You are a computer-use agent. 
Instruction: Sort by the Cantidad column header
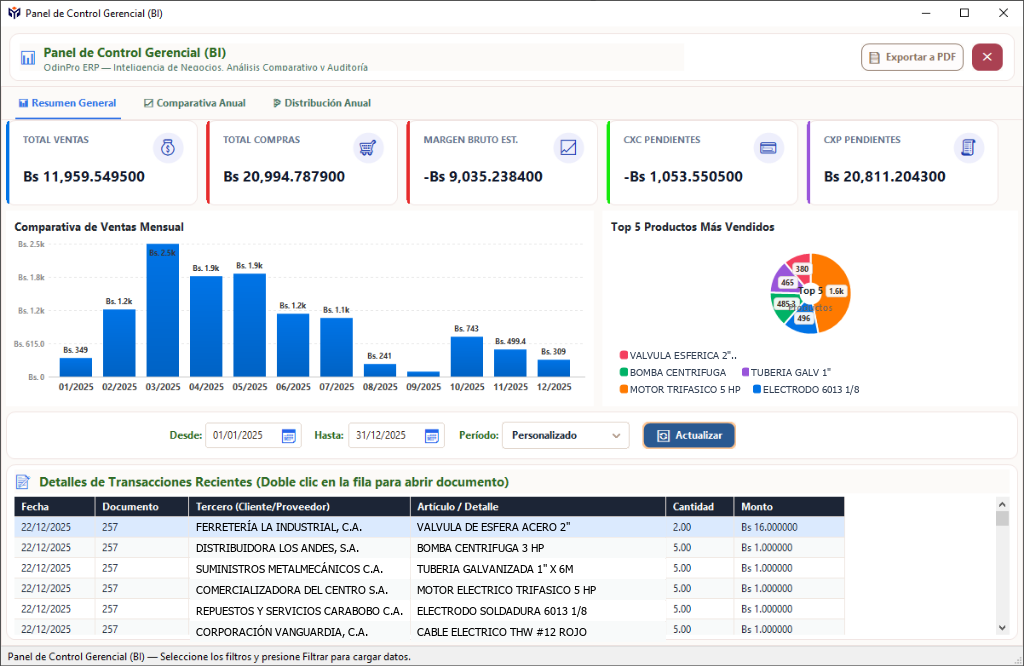tap(699, 507)
